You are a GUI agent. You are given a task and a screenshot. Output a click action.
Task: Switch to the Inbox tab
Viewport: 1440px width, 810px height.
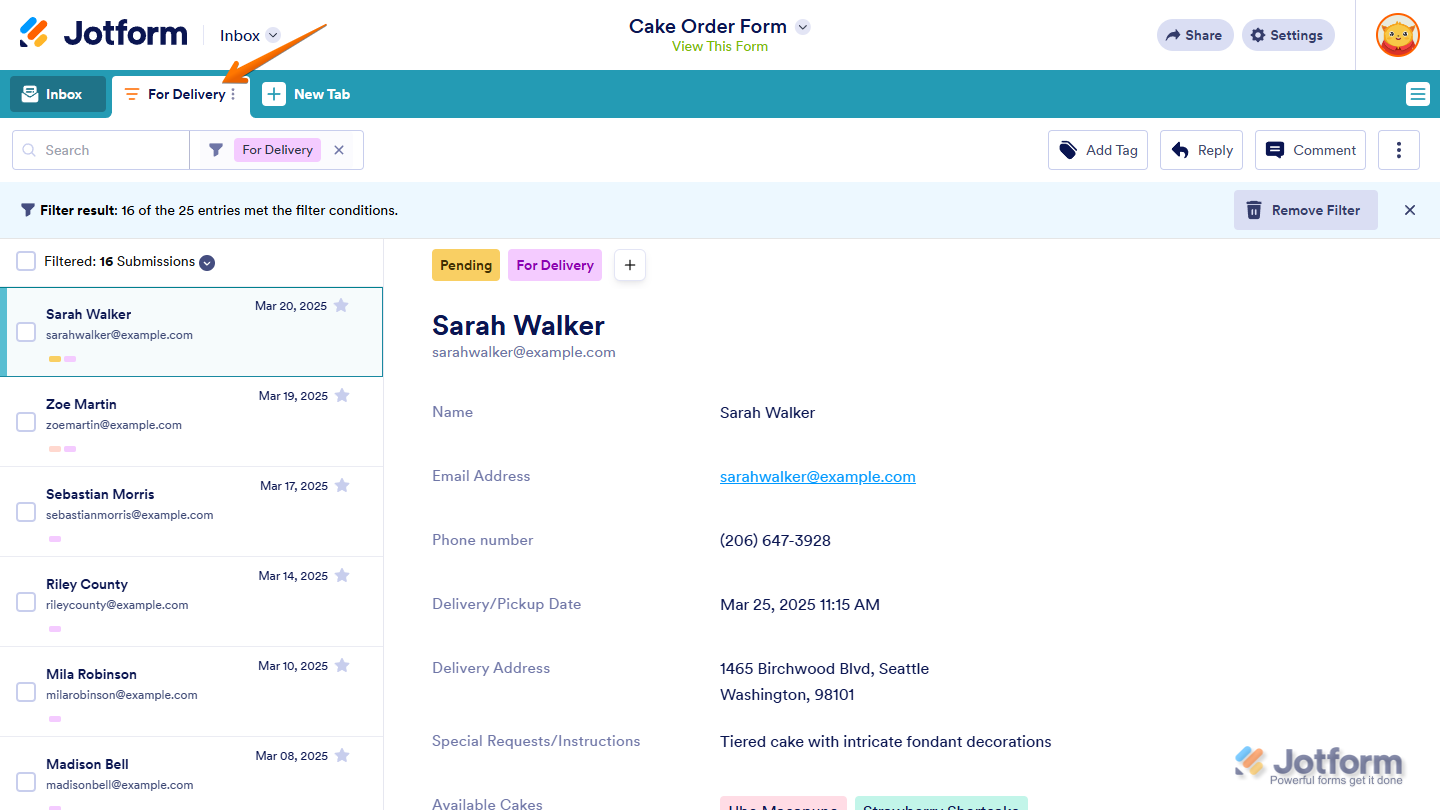click(56, 93)
